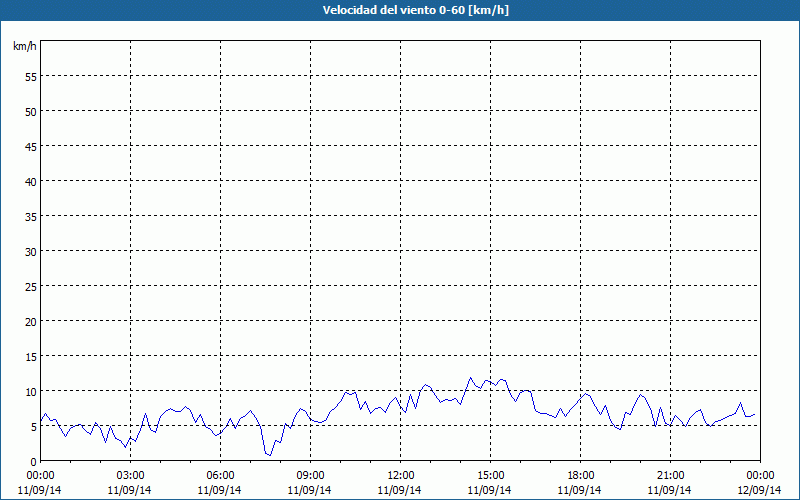Click the 55 value on the y-axis
The width and height of the screenshot is (800, 500).
click(x=31, y=77)
